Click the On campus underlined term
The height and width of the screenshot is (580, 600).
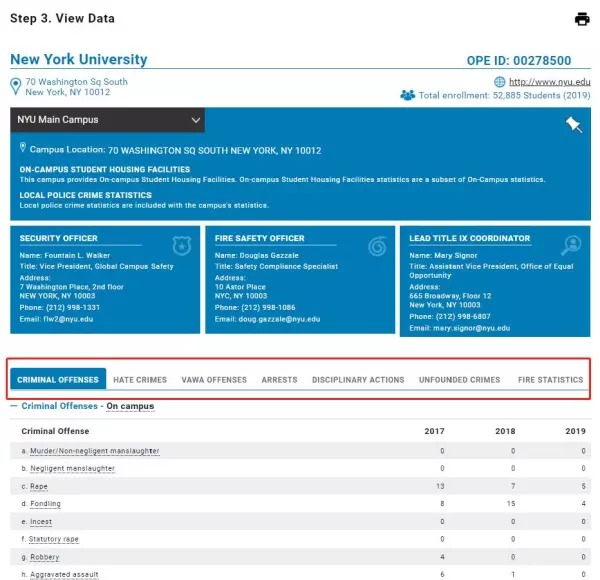point(130,406)
